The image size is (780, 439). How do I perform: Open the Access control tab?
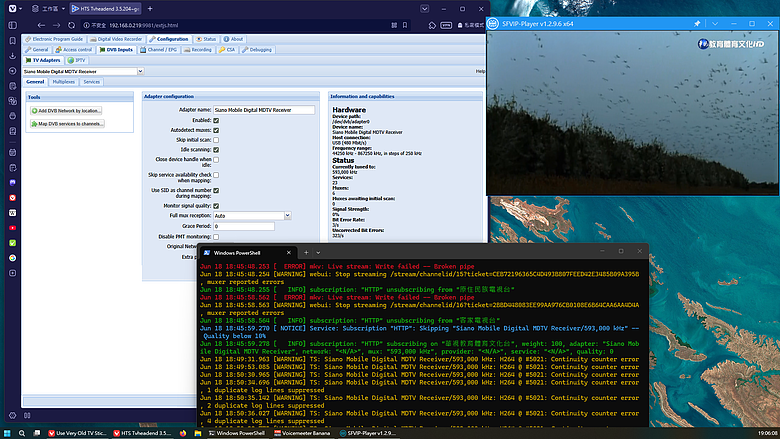(74, 50)
